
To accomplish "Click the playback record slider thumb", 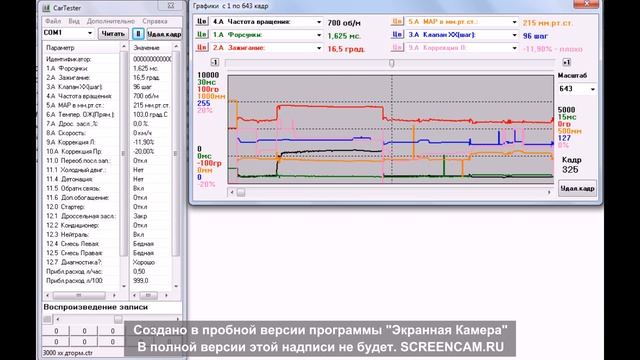I will pos(118,319).
